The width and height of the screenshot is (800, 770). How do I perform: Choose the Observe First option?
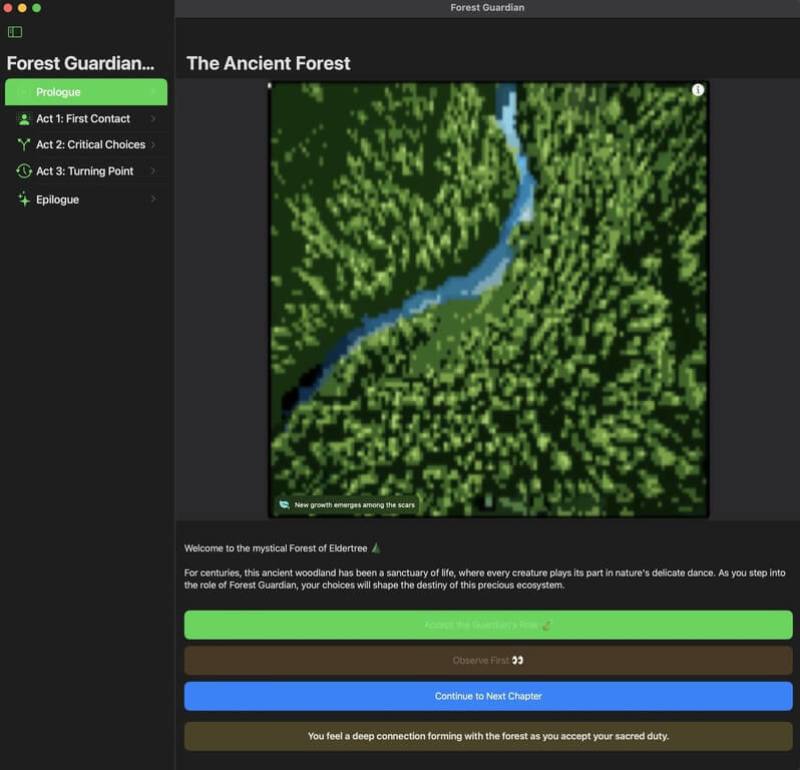(488, 660)
